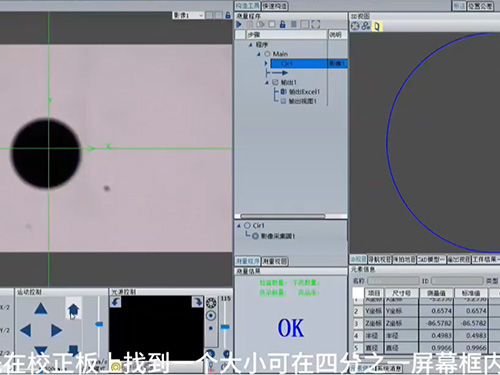This screenshot has width=500, height=375.
Task: Move stage right with the right arrow
Action: (56, 330)
